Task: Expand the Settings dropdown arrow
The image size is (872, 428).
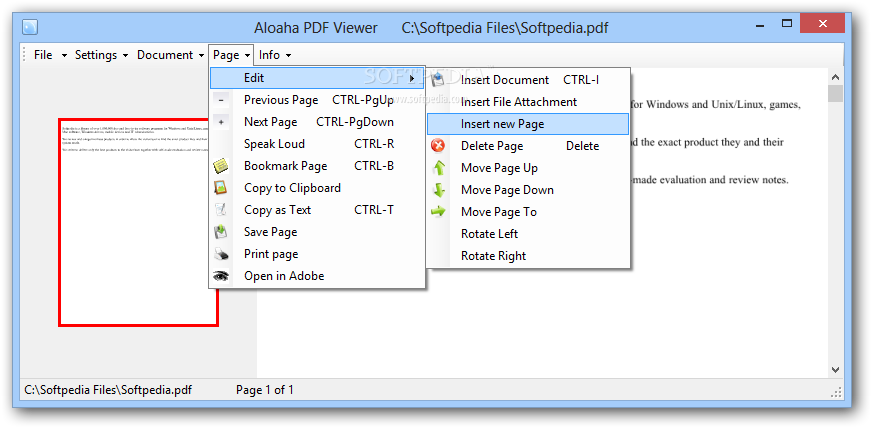Action: tap(126, 56)
